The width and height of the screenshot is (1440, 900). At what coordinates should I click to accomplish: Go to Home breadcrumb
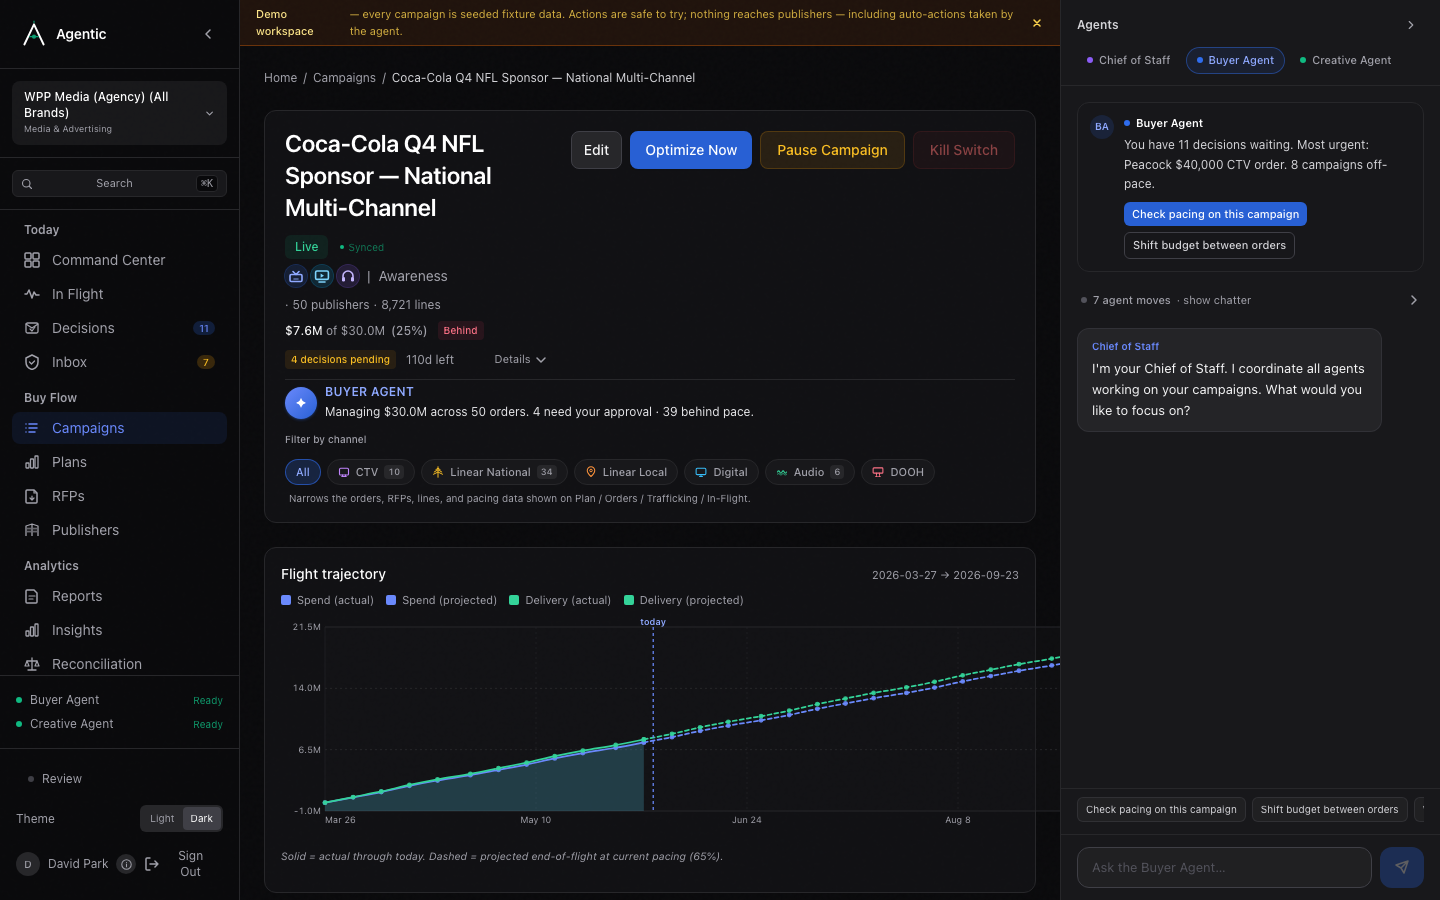(x=280, y=78)
